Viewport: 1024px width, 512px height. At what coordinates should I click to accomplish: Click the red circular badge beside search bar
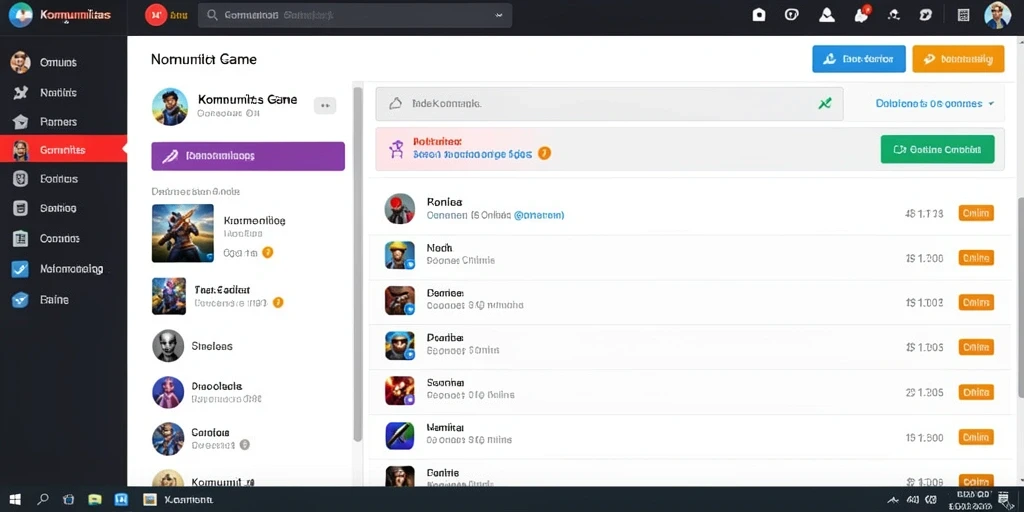pyautogui.click(x=156, y=15)
